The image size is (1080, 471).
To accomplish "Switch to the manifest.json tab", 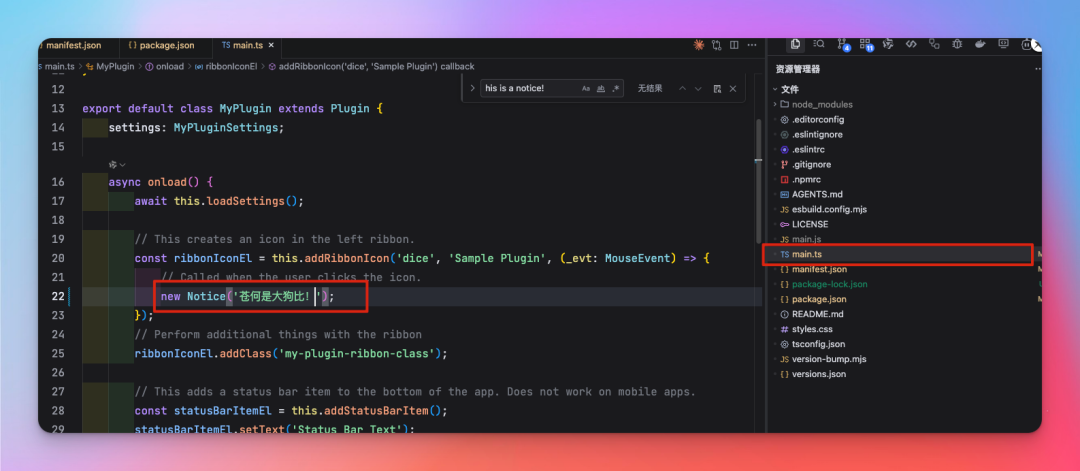I will 72,45.
